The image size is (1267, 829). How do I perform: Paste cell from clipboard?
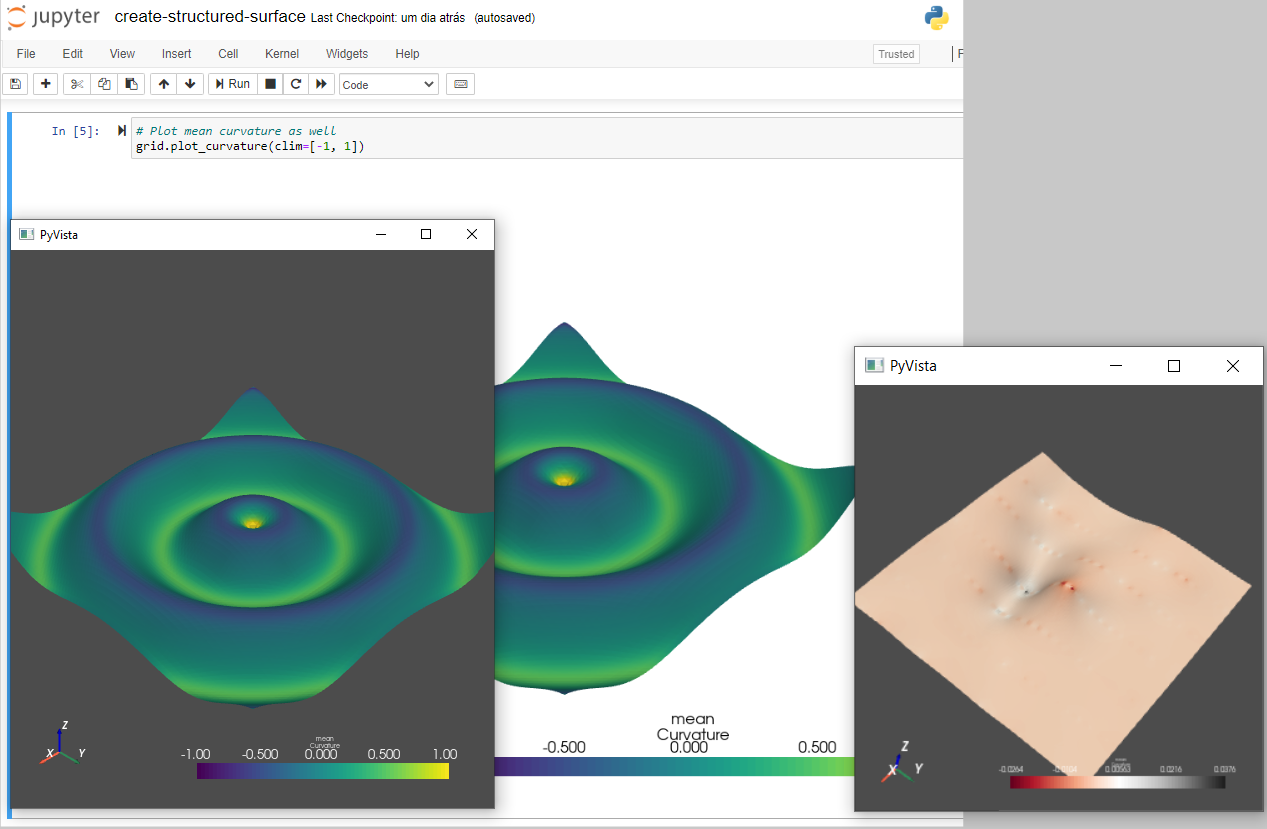131,83
